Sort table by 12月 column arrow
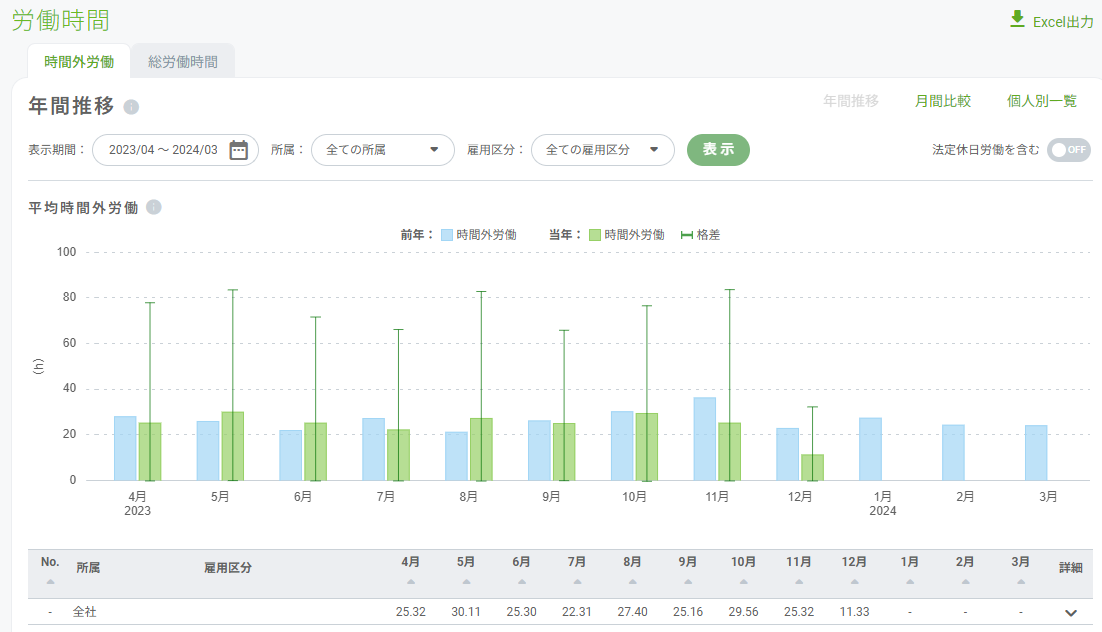The image size is (1102, 632). click(x=854, y=581)
